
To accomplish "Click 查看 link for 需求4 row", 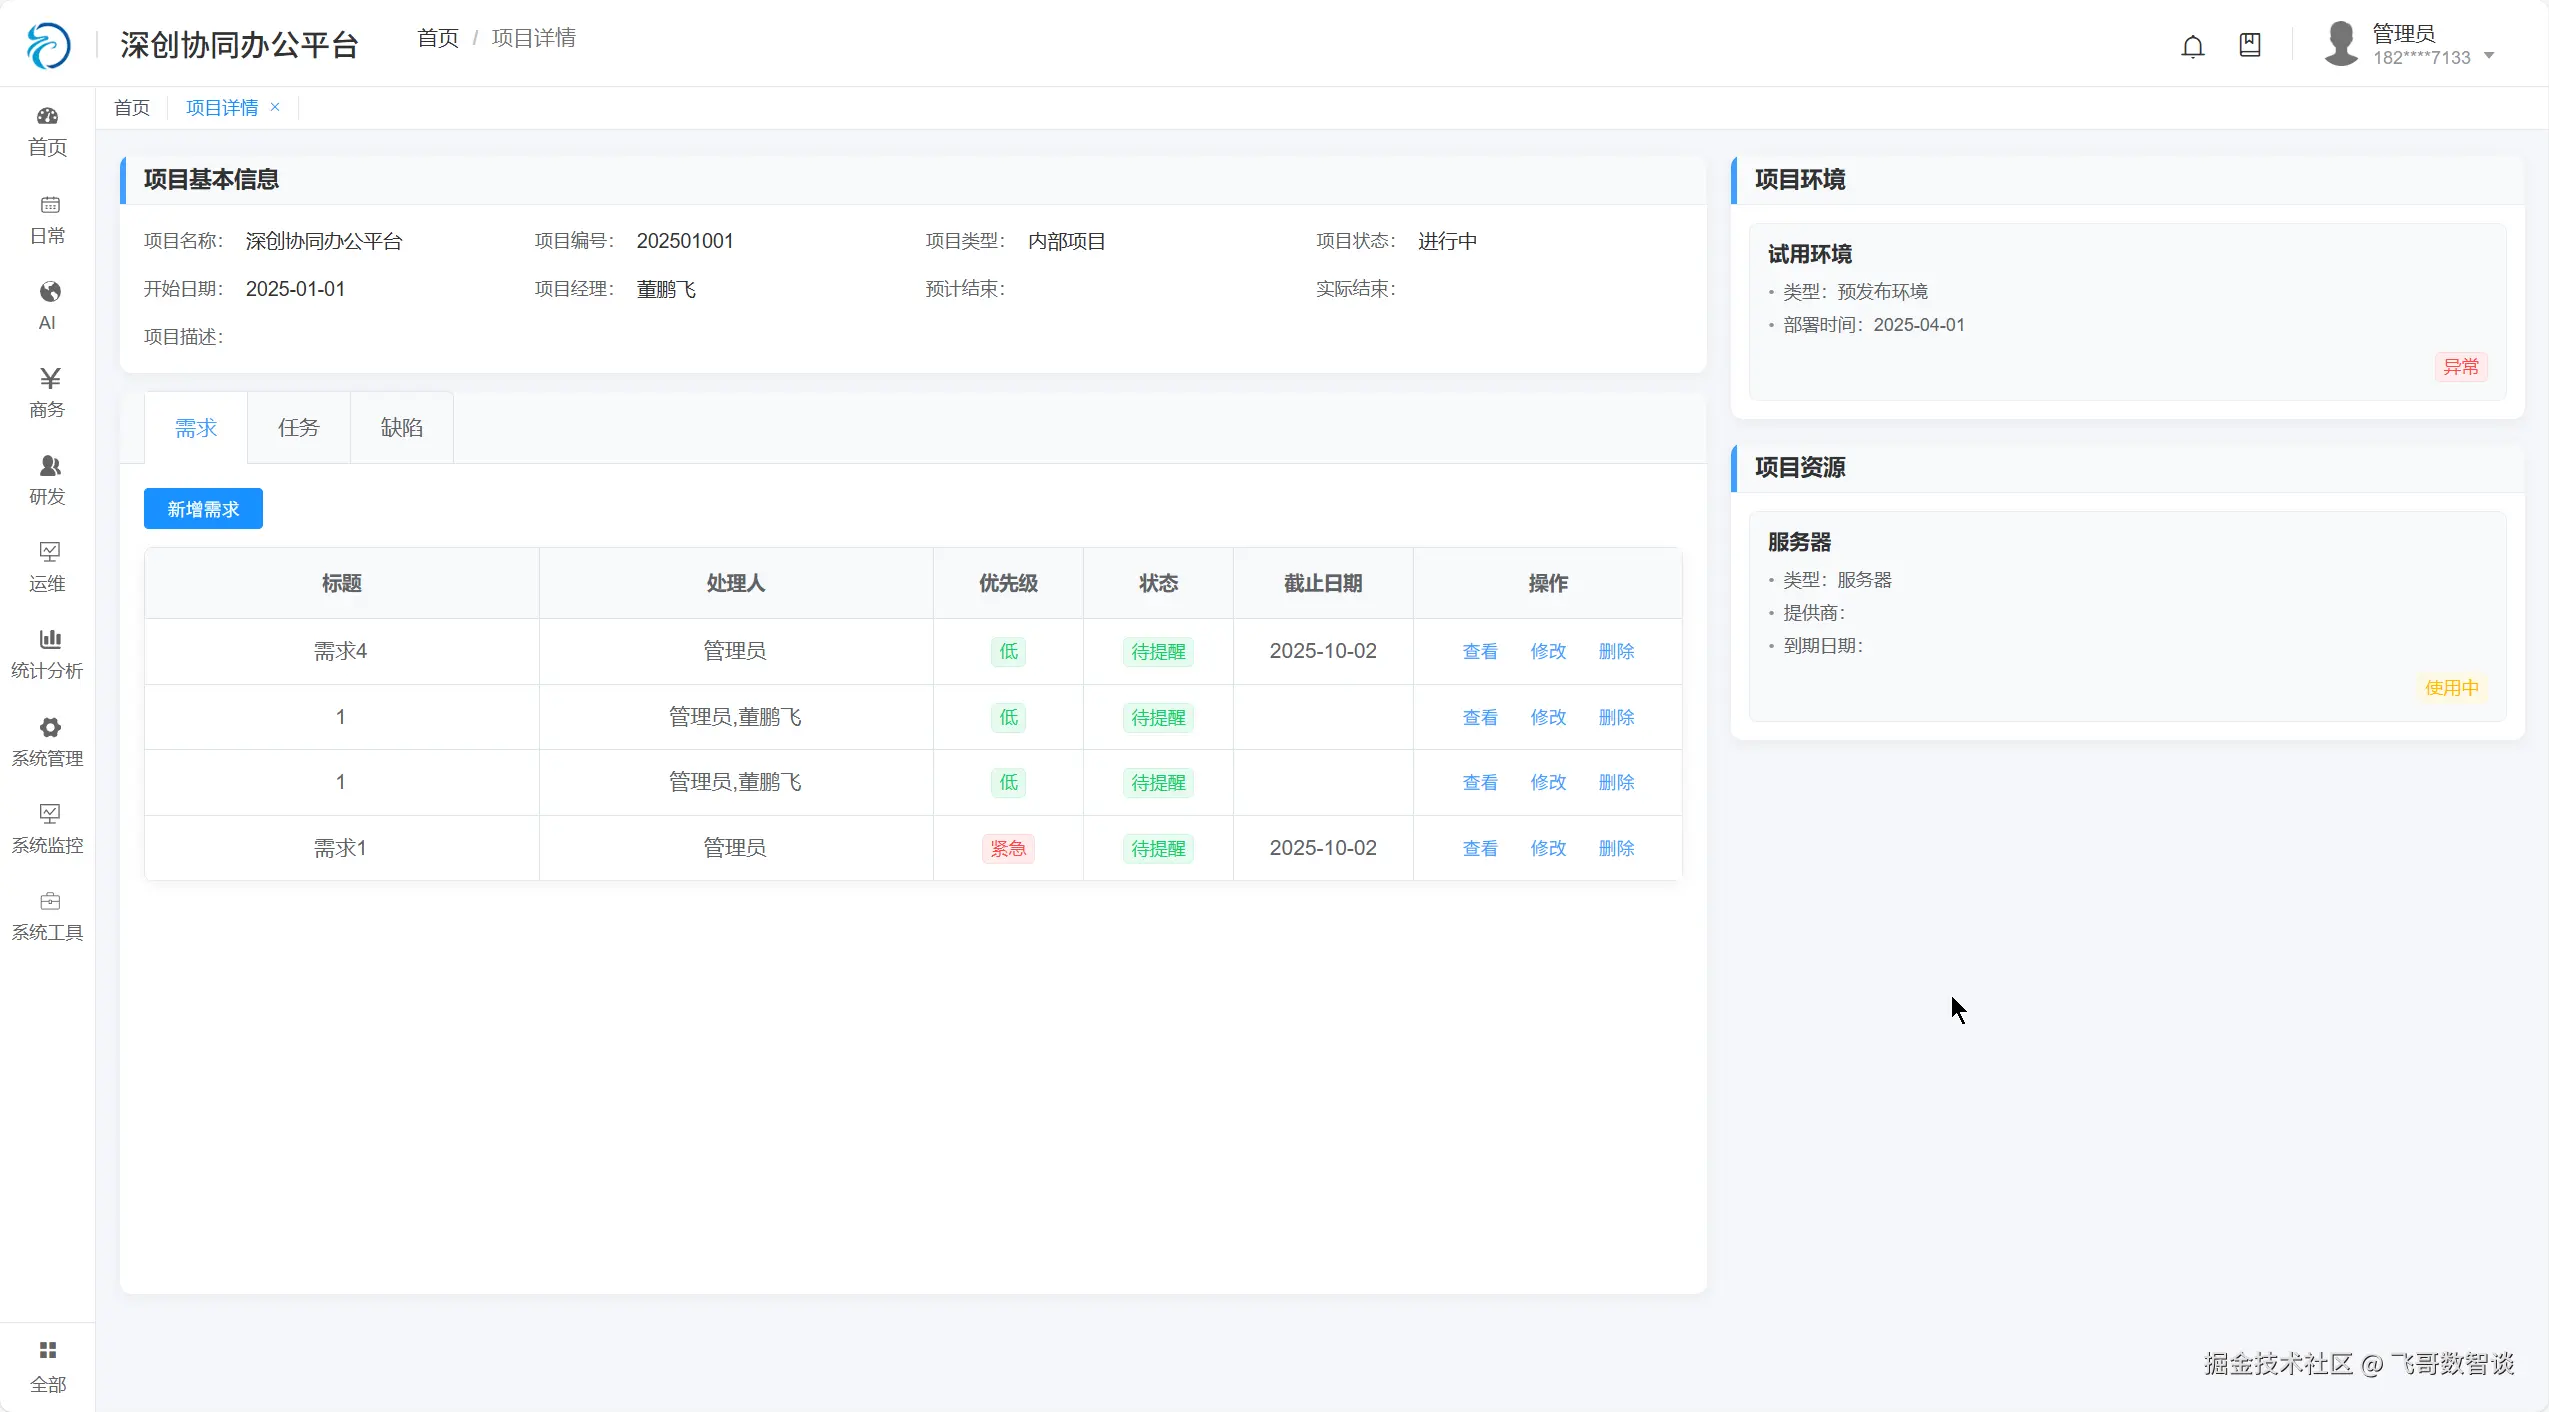I will point(1479,652).
